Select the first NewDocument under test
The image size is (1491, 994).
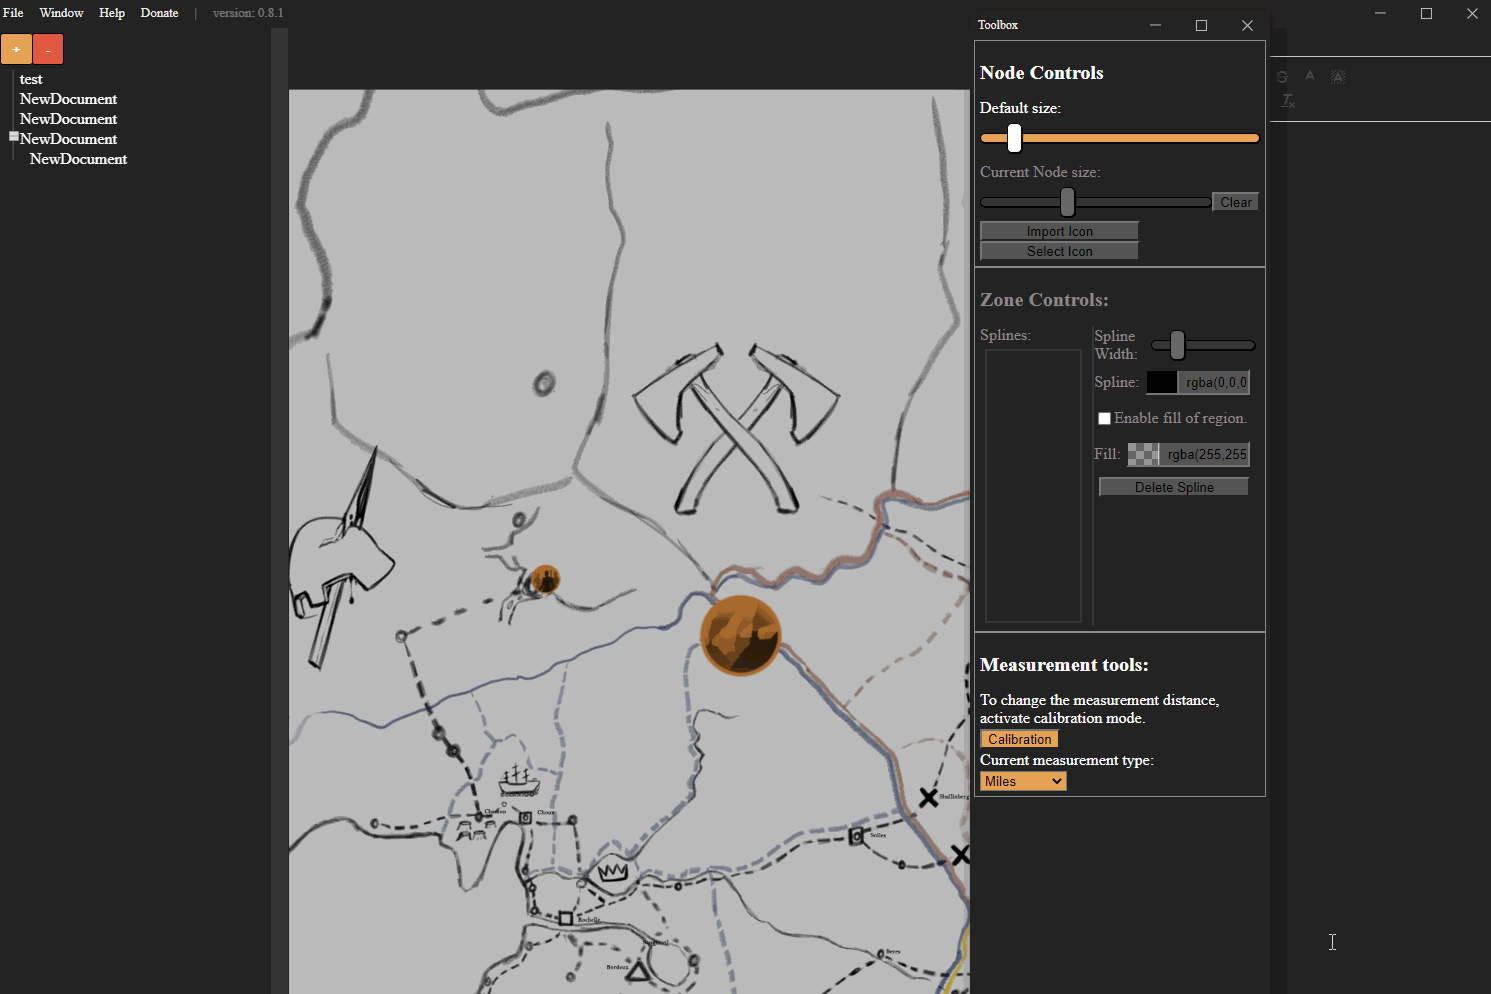tap(68, 99)
